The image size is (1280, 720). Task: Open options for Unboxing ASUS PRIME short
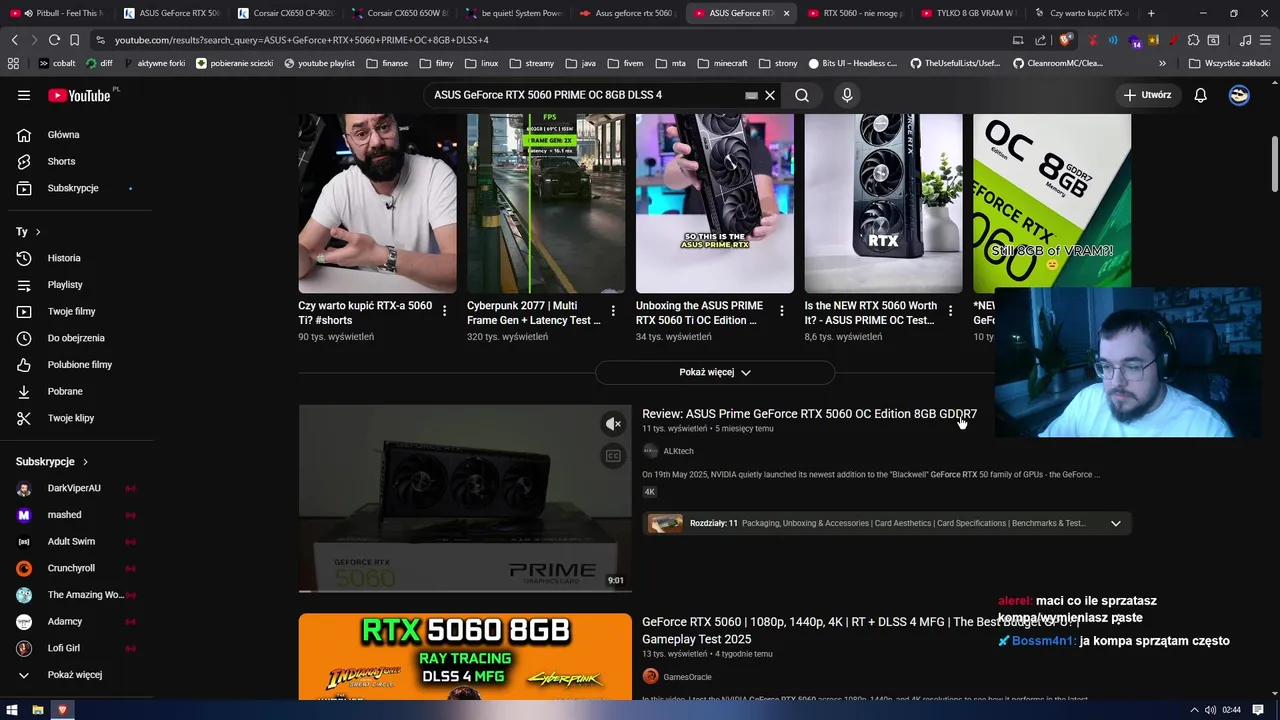782,311
